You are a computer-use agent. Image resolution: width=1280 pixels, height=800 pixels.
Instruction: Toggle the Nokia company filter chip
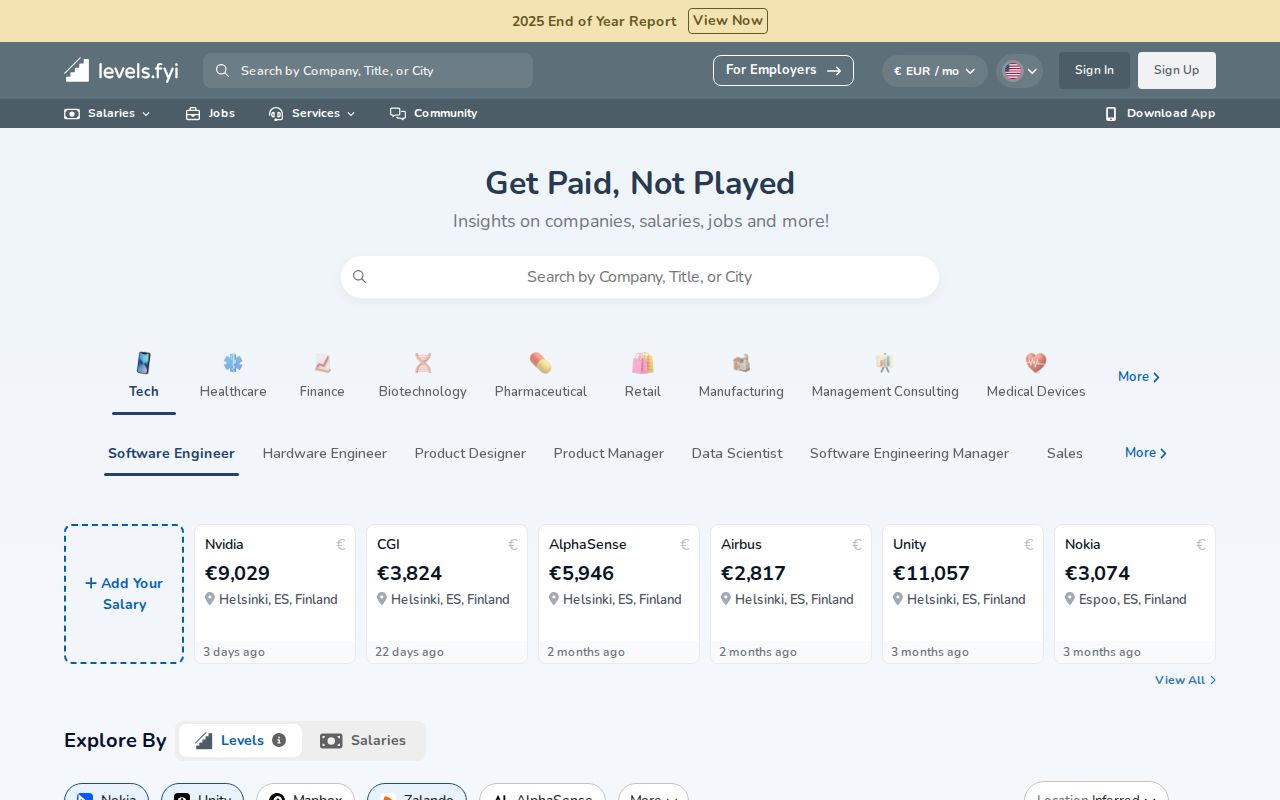(x=106, y=797)
